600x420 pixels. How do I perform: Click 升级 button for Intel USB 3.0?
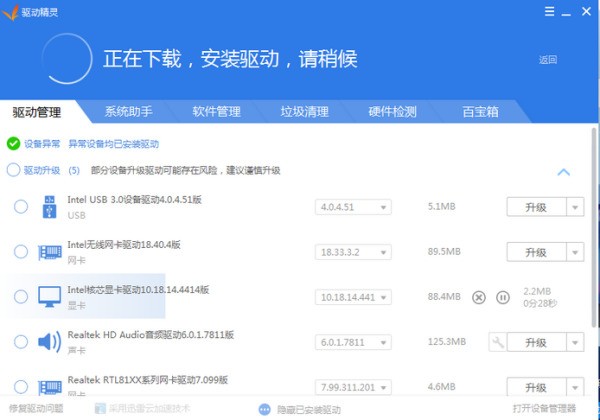click(536, 207)
